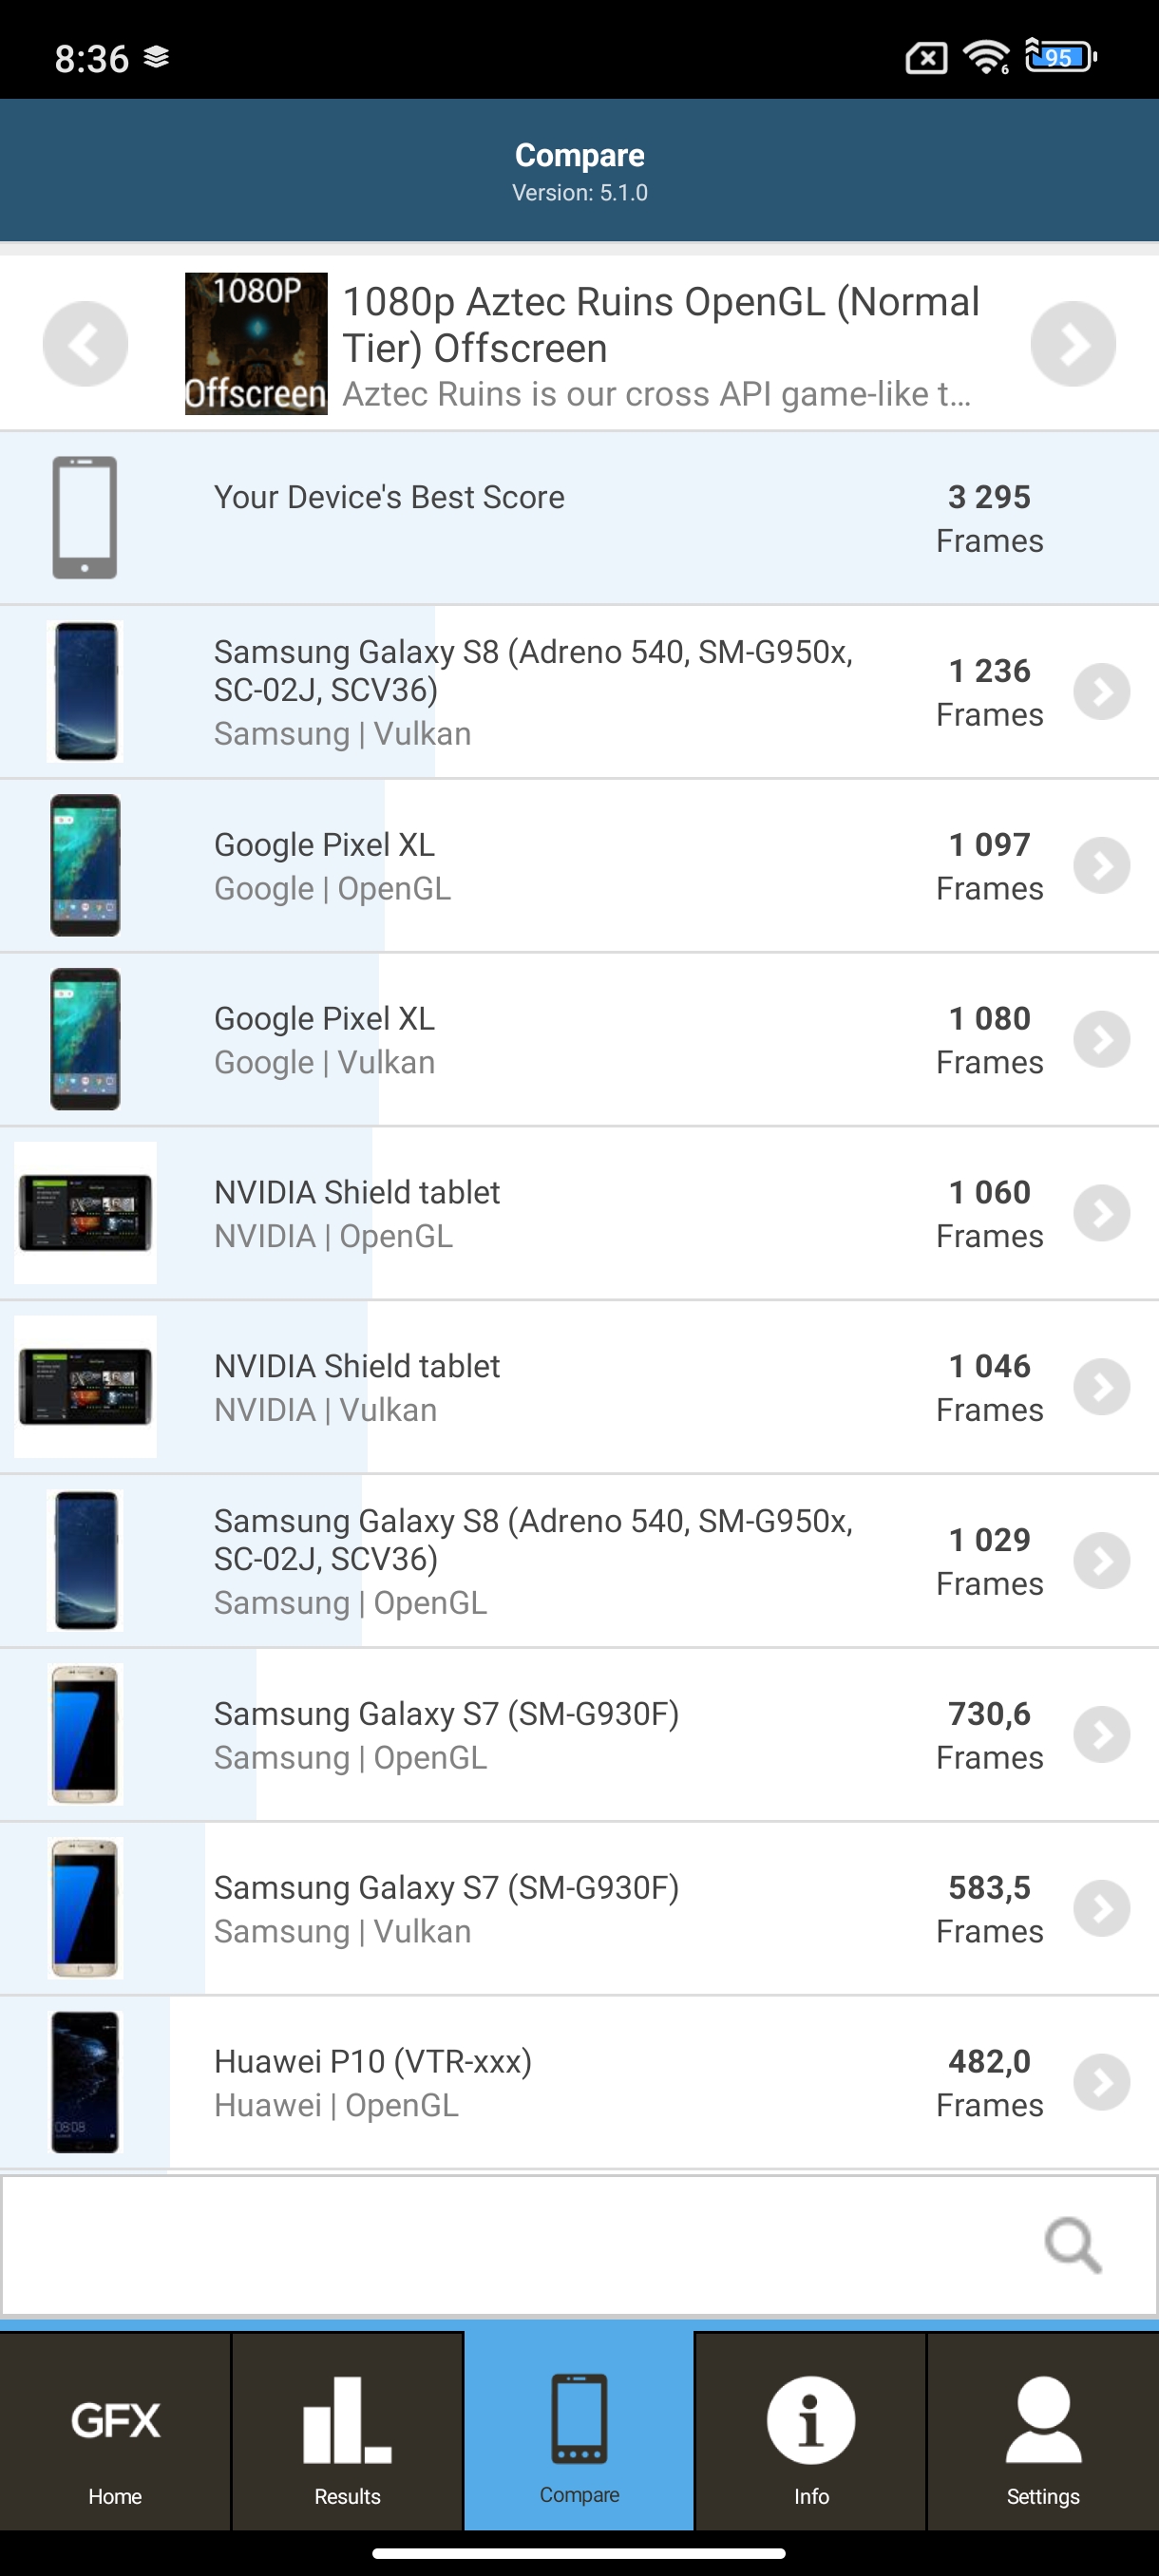The height and width of the screenshot is (2576, 1159).
Task: Tap the Aztec Ruins 1080P Offscreen thumbnail
Action: (x=256, y=343)
